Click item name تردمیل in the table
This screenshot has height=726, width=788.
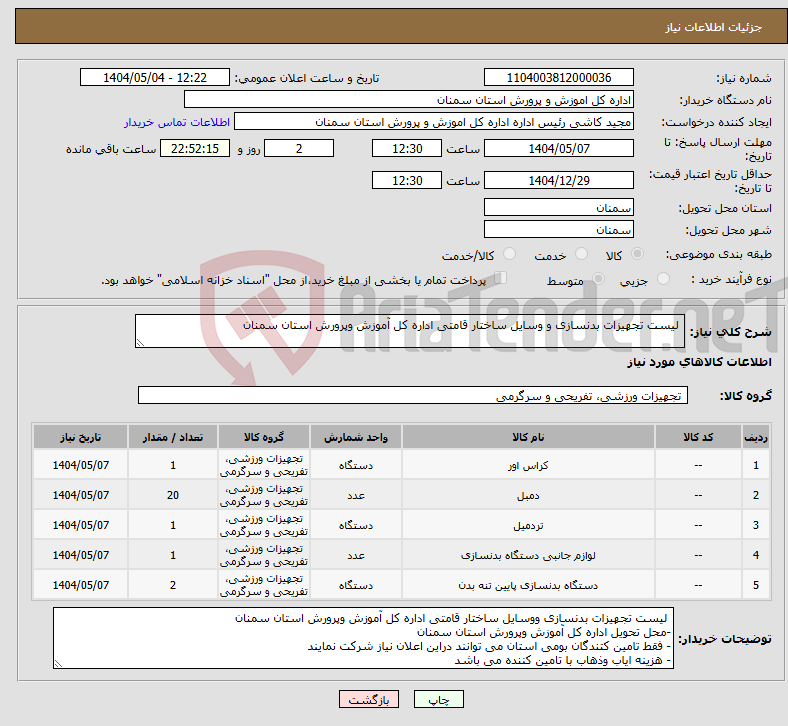[528, 526]
